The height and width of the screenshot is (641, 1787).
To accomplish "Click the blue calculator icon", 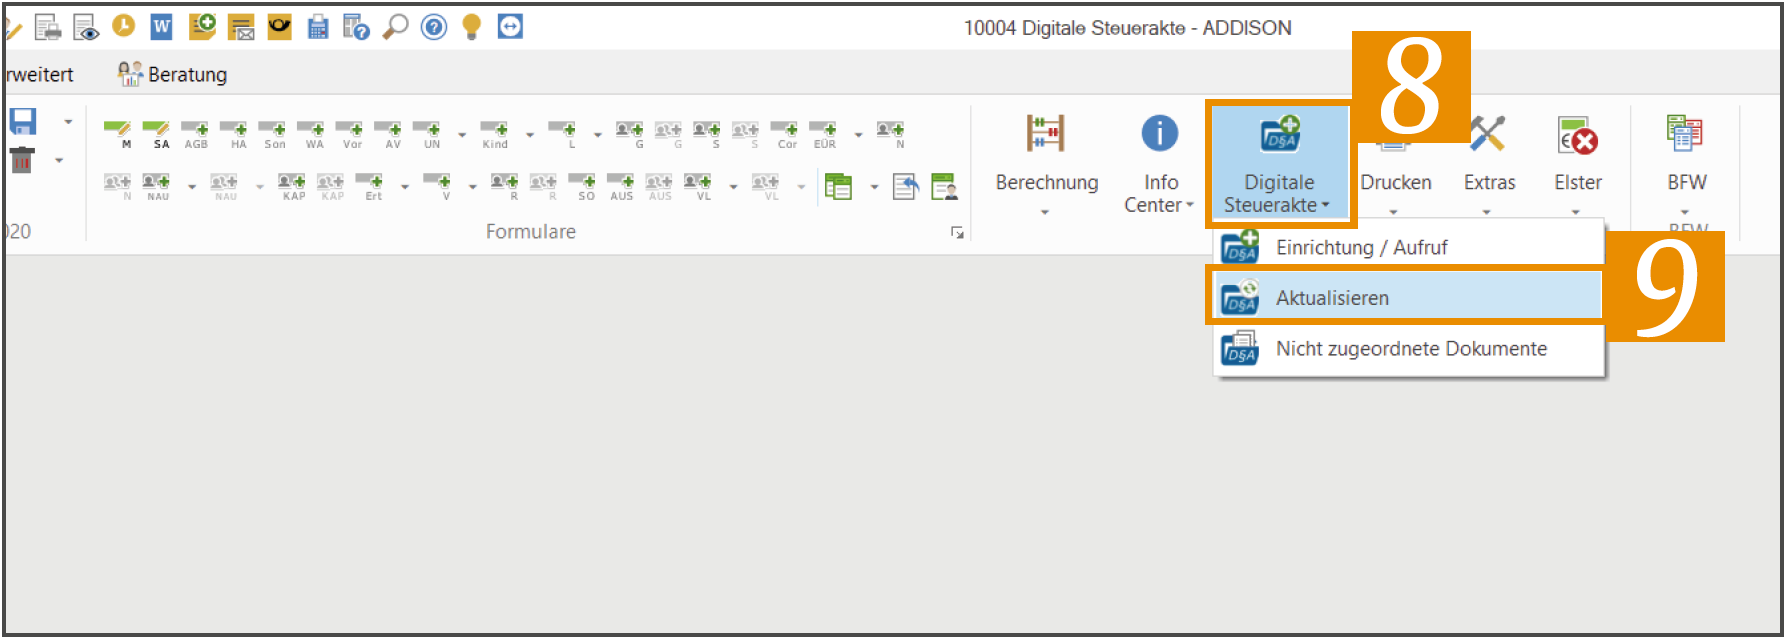I will coord(318,27).
